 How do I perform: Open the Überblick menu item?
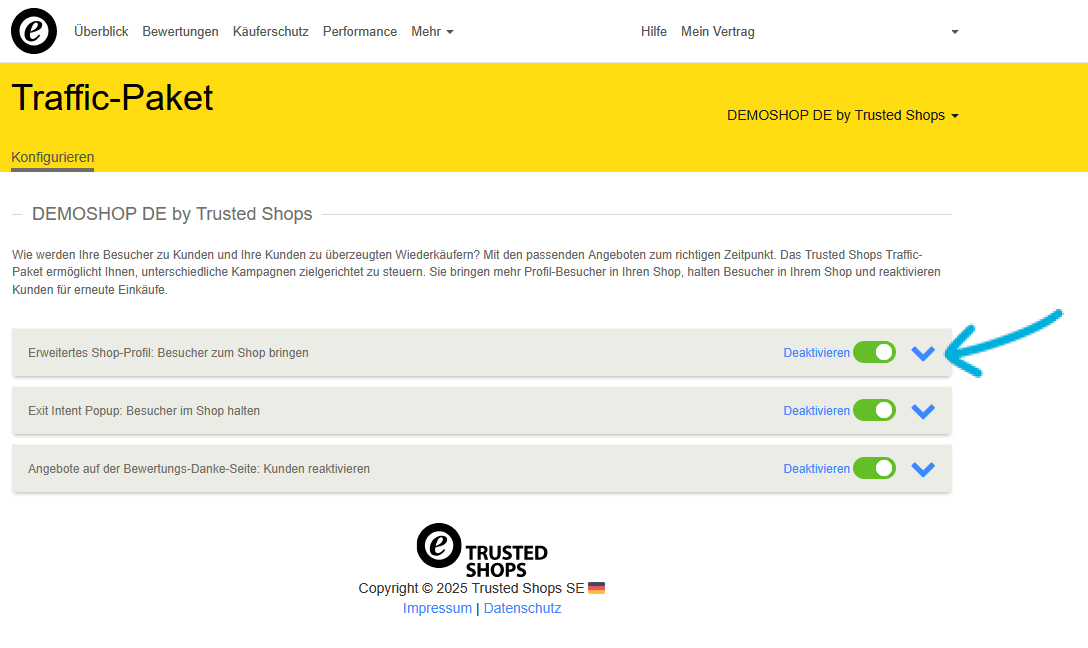(101, 31)
